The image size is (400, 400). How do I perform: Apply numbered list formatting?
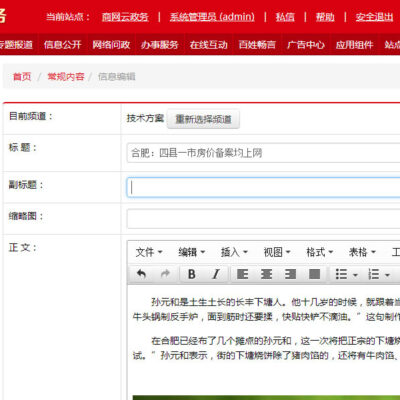(x=373, y=274)
